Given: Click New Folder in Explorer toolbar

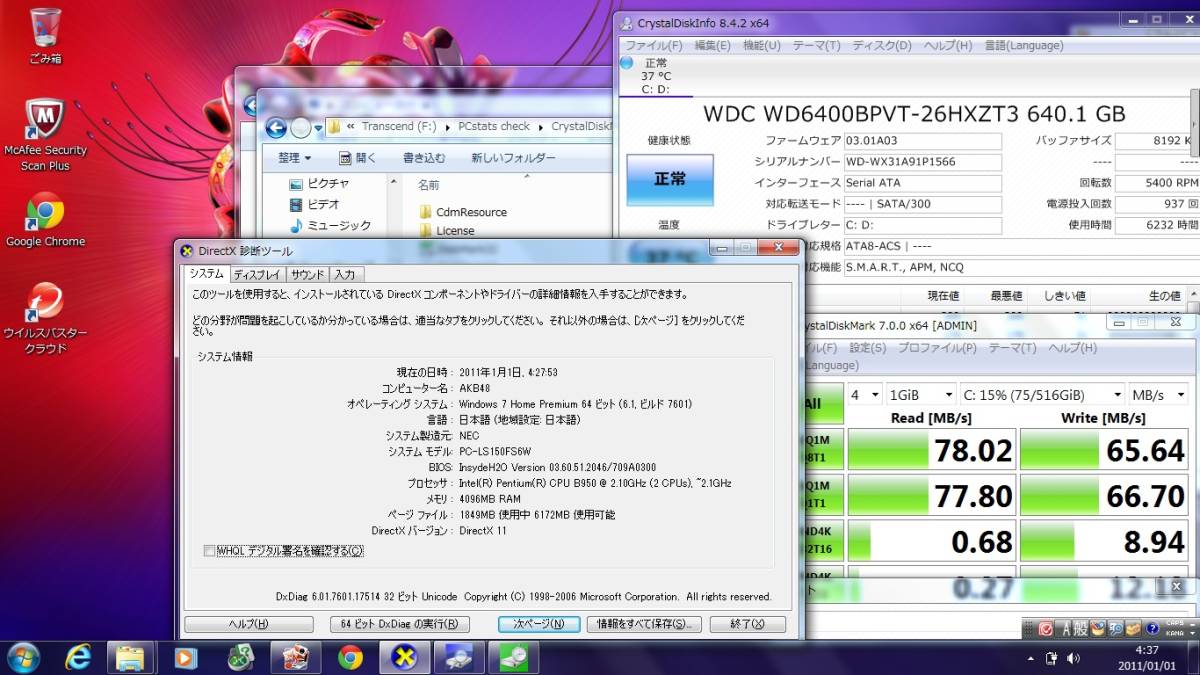Looking at the screenshot, I should (513, 158).
